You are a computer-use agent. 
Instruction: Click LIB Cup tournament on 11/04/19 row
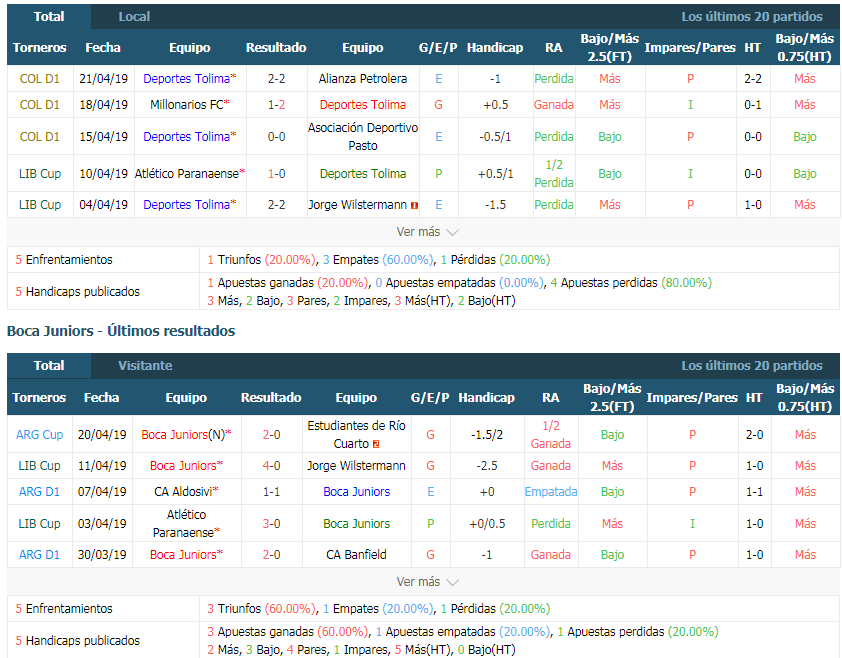39,466
